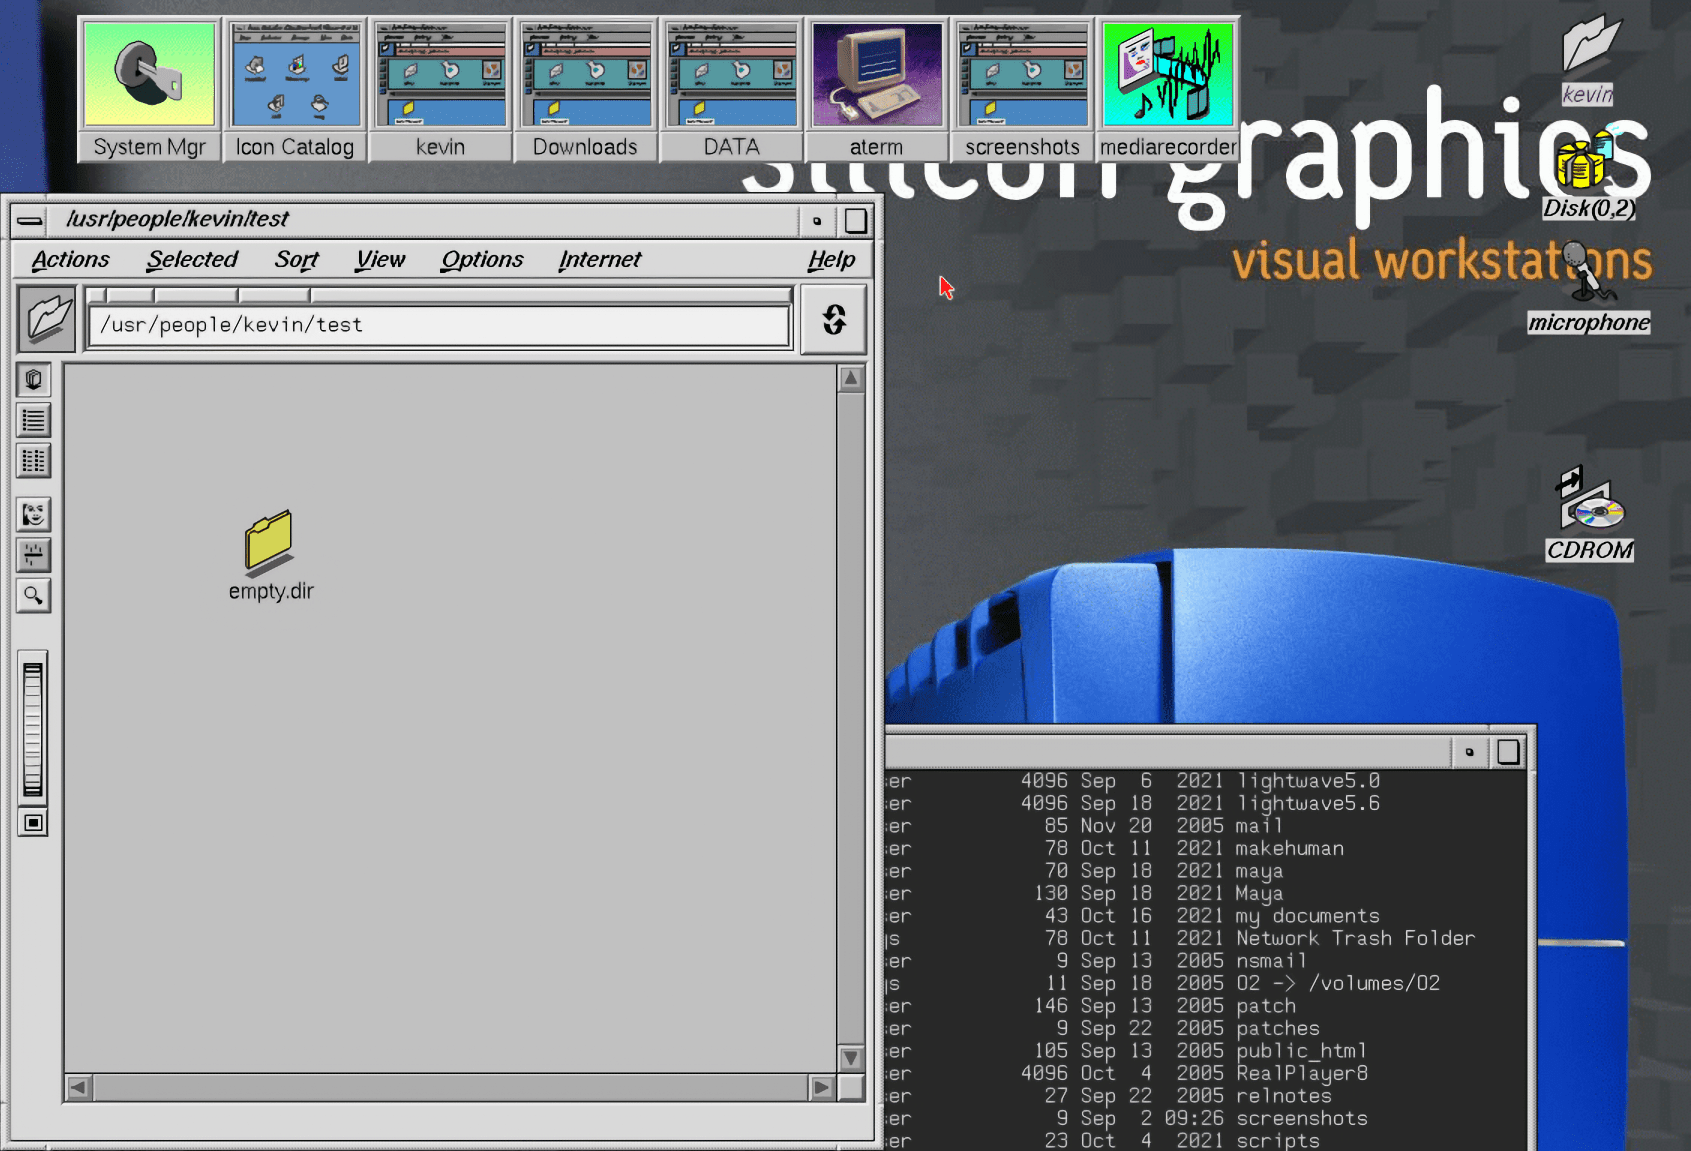This screenshot has width=1691, height=1151.
Task: Click the recycle arrows path history button
Action: tap(834, 319)
